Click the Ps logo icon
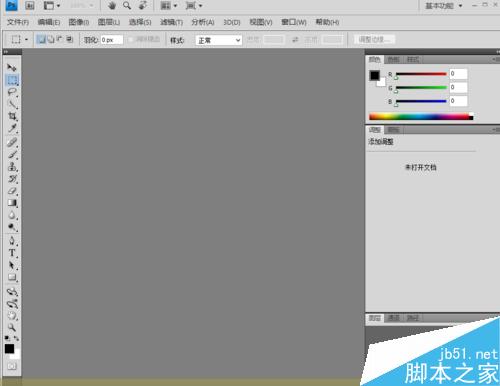 [11, 5]
